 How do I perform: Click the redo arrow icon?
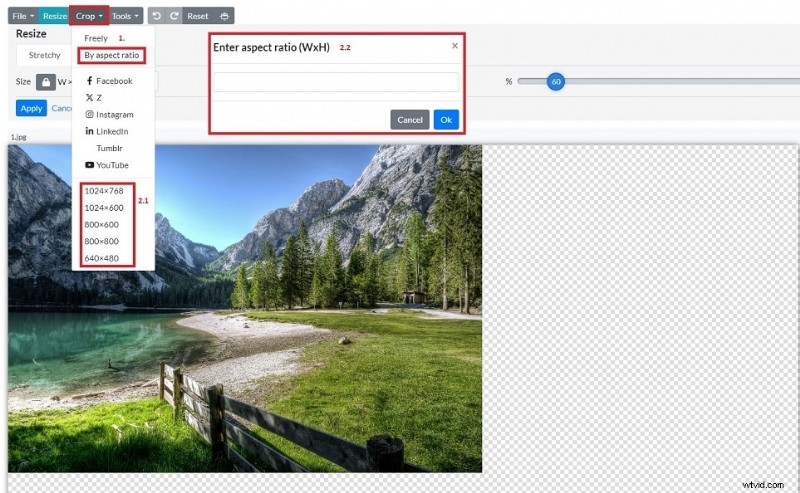click(174, 16)
